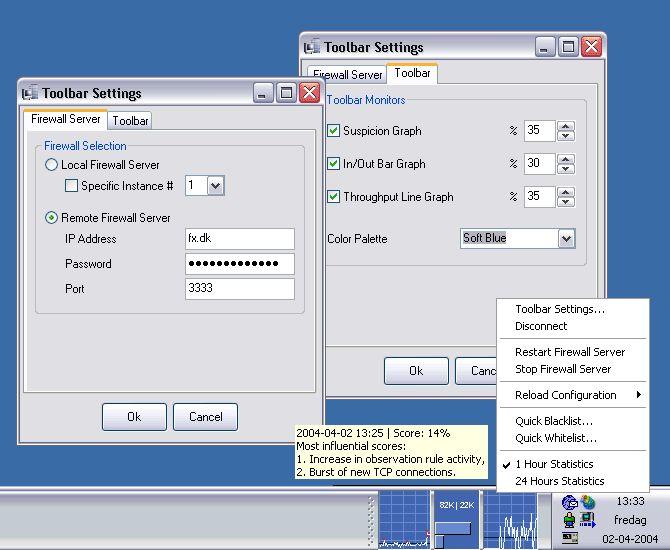Open the Specific Instance number dropdown

click(x=215, y=186)
